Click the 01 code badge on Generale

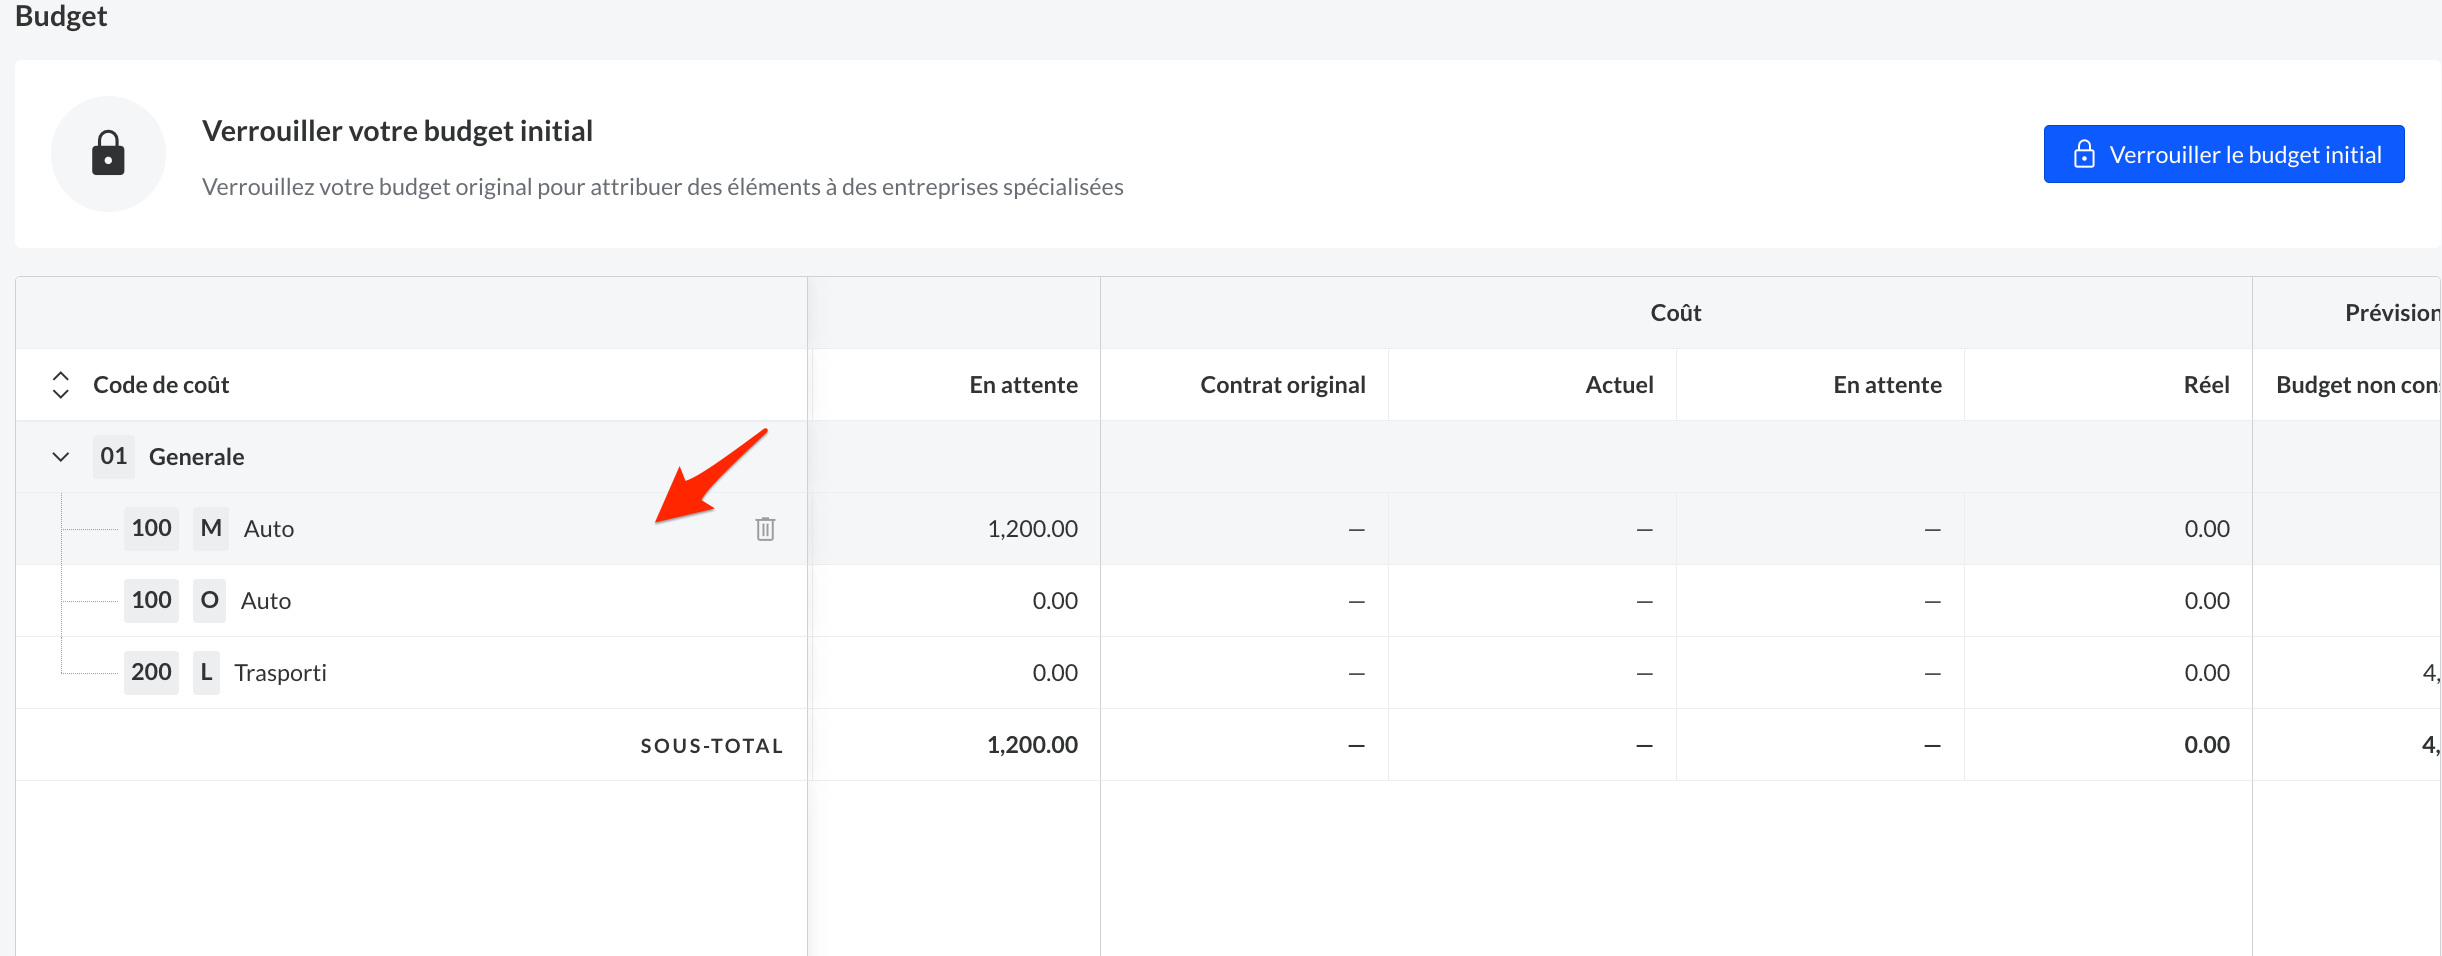pyautogui.click(x=114, y=457)
